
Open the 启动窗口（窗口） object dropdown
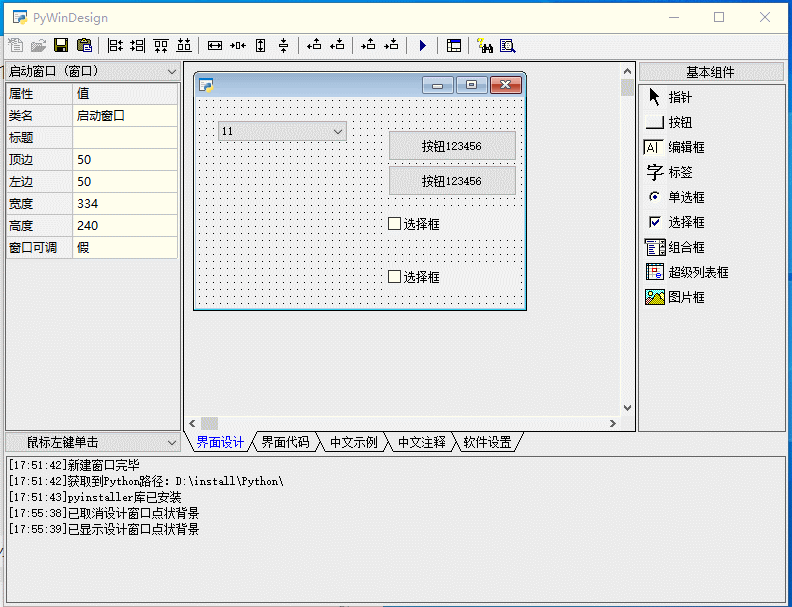coord(172,72)
